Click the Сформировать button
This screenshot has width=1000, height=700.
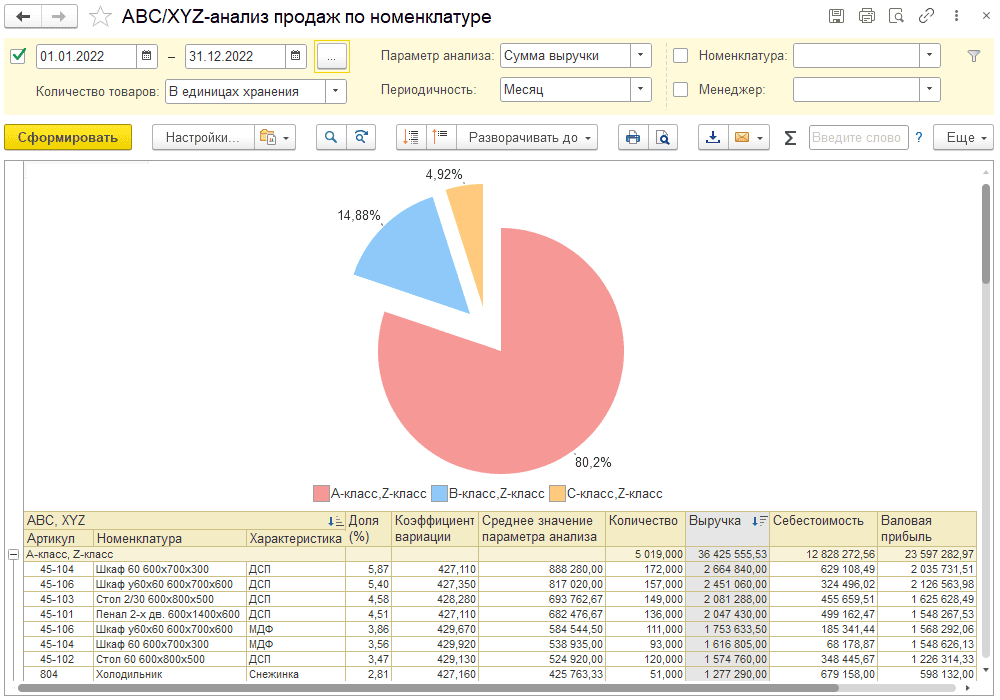(68, 137)
